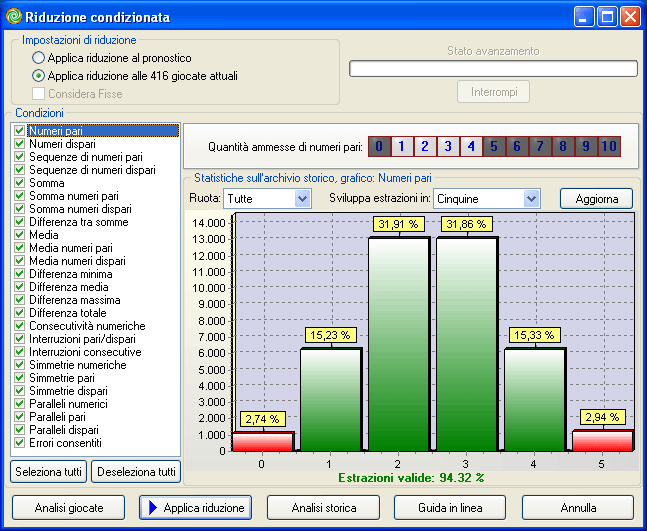Uncheck the 'Numeri dispari' condition checkbox
Screen dimensions: 647x531
point(20,144)
